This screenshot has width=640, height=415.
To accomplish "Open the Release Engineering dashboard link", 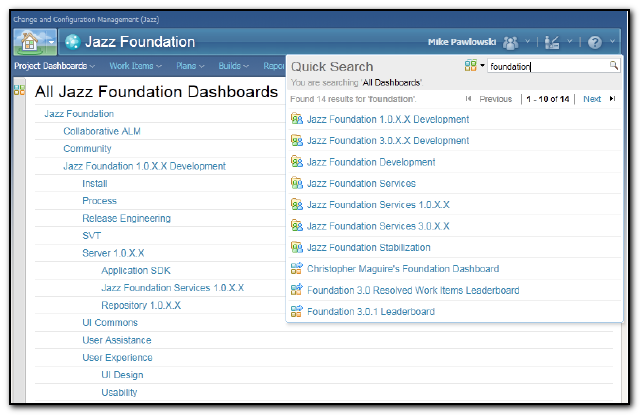I will [x=127, y=219].
